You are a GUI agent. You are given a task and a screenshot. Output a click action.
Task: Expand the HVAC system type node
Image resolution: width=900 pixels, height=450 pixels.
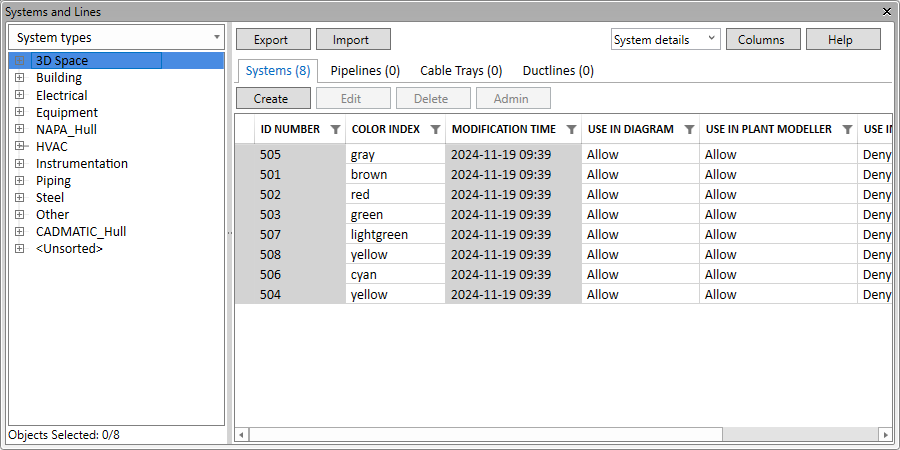(19, 147)
